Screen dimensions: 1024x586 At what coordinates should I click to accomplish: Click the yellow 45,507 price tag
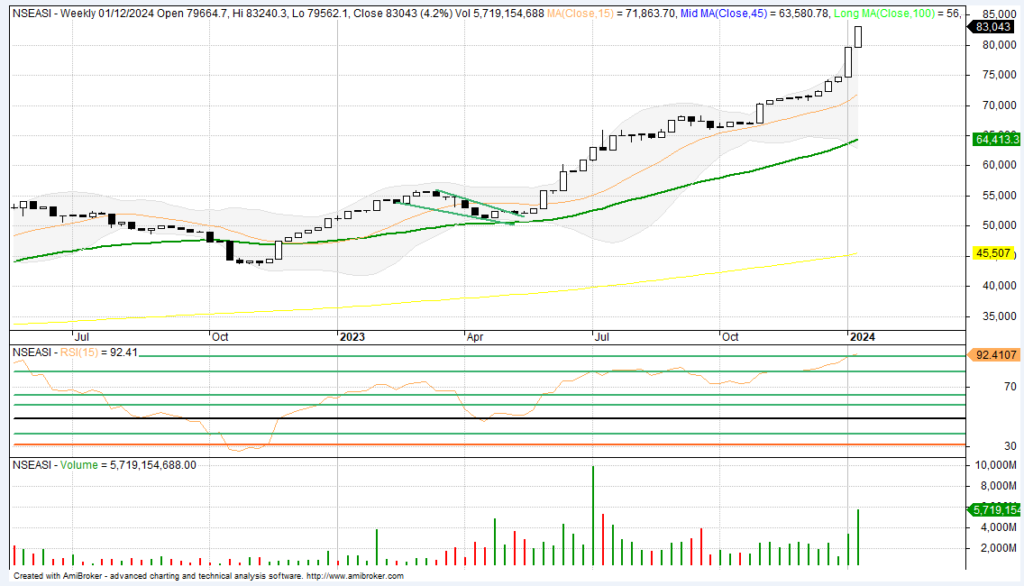tap(994, 254)
